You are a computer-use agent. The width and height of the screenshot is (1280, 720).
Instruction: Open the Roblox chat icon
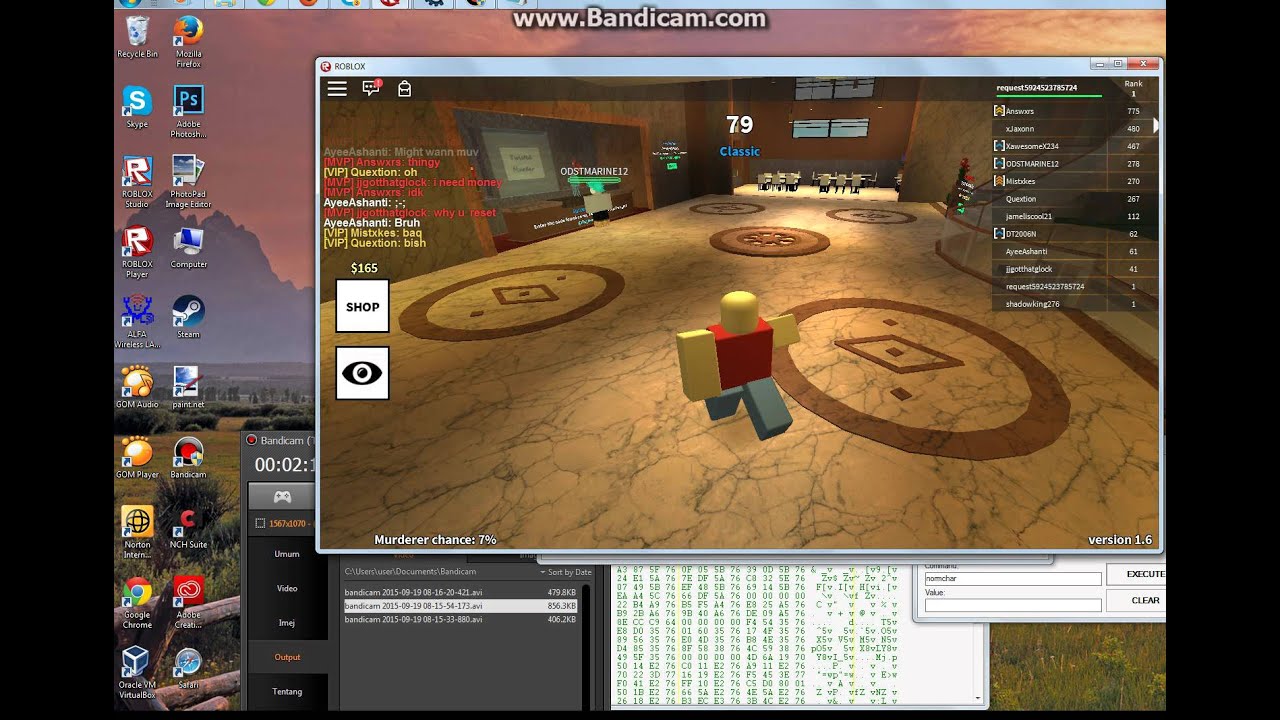371,88
